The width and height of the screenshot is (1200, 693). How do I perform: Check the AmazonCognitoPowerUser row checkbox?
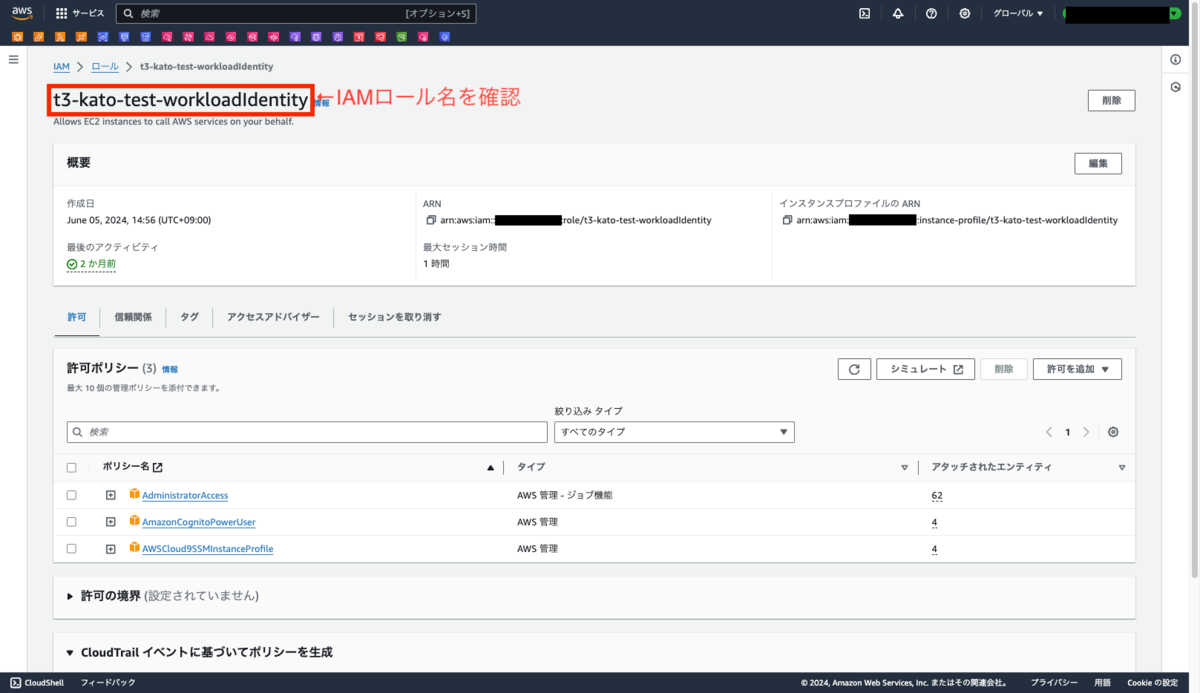pos(71,522)
